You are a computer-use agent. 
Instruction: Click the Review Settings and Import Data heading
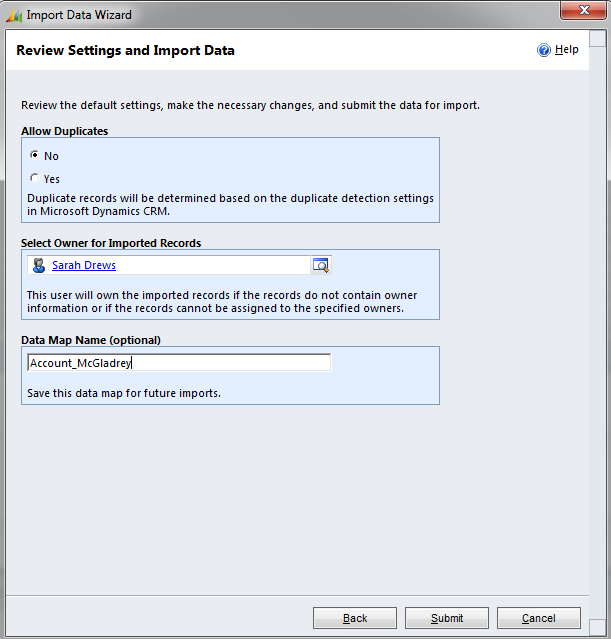tap(126, 50)
